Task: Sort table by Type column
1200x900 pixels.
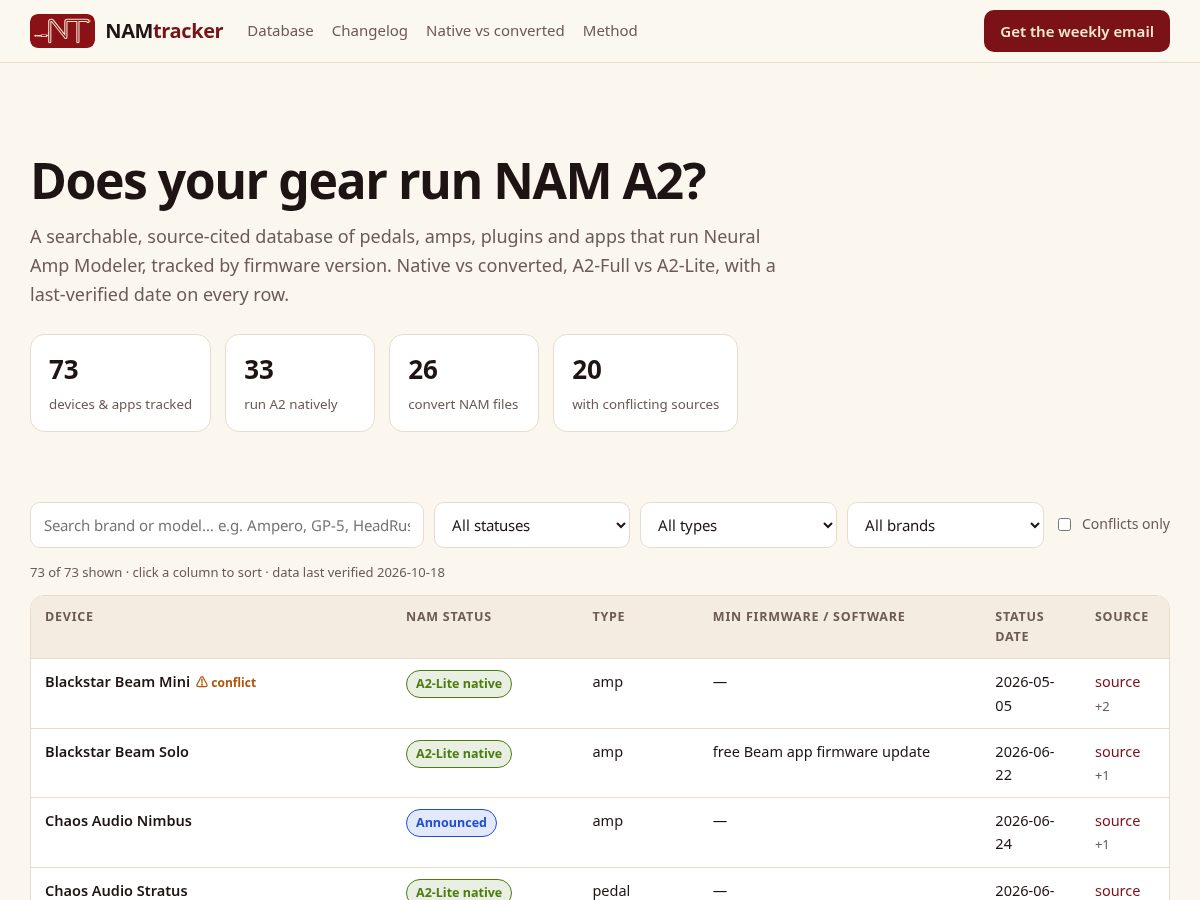Action: (608, 617)
